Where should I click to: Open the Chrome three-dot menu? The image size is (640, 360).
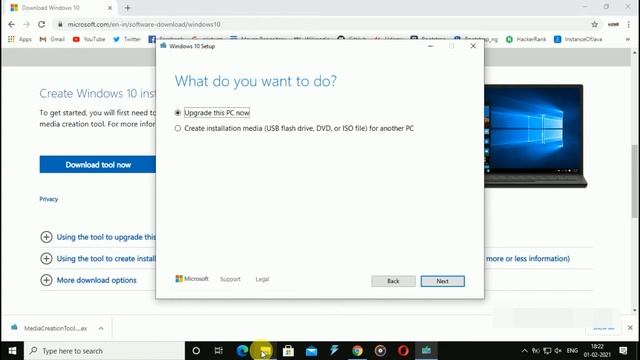tap(629, 24)
